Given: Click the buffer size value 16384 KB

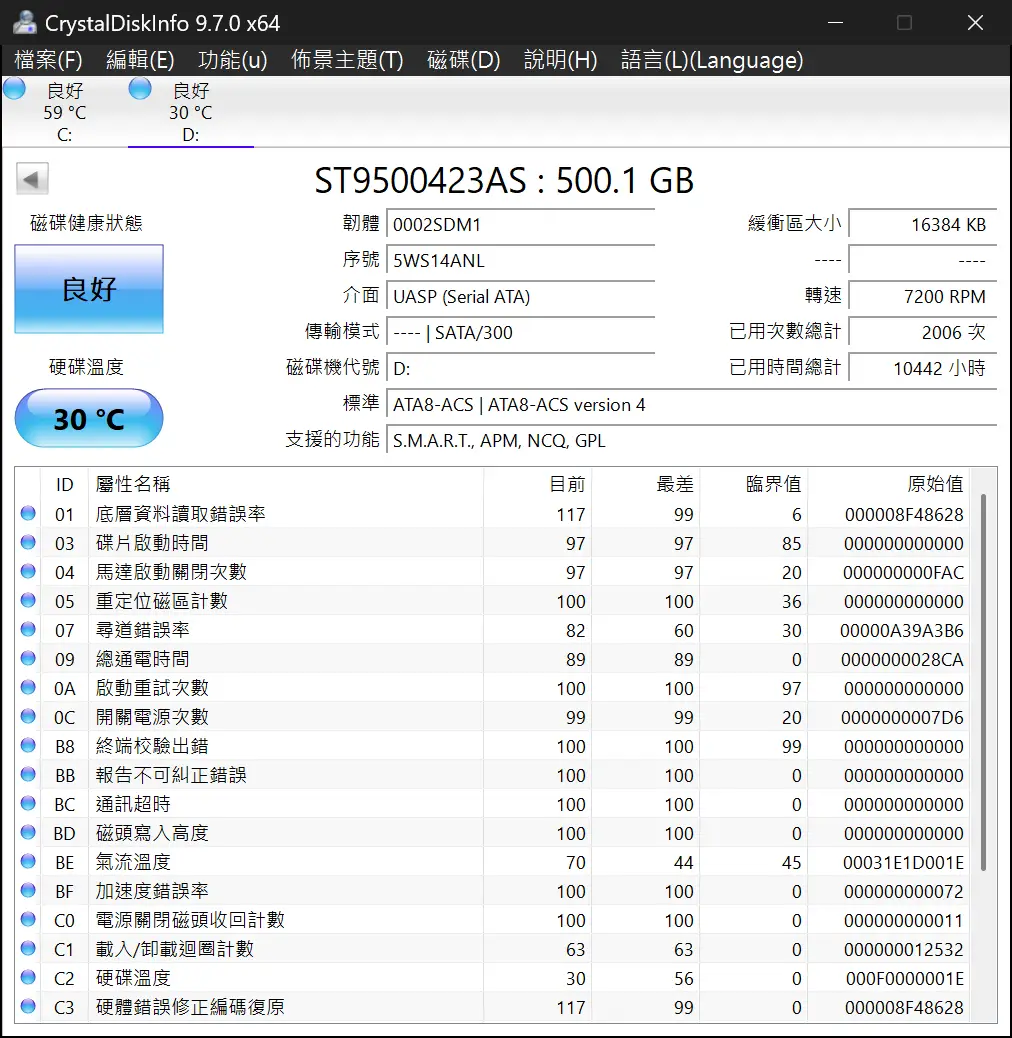Looking at the screenshot, I should click(923, 224).
